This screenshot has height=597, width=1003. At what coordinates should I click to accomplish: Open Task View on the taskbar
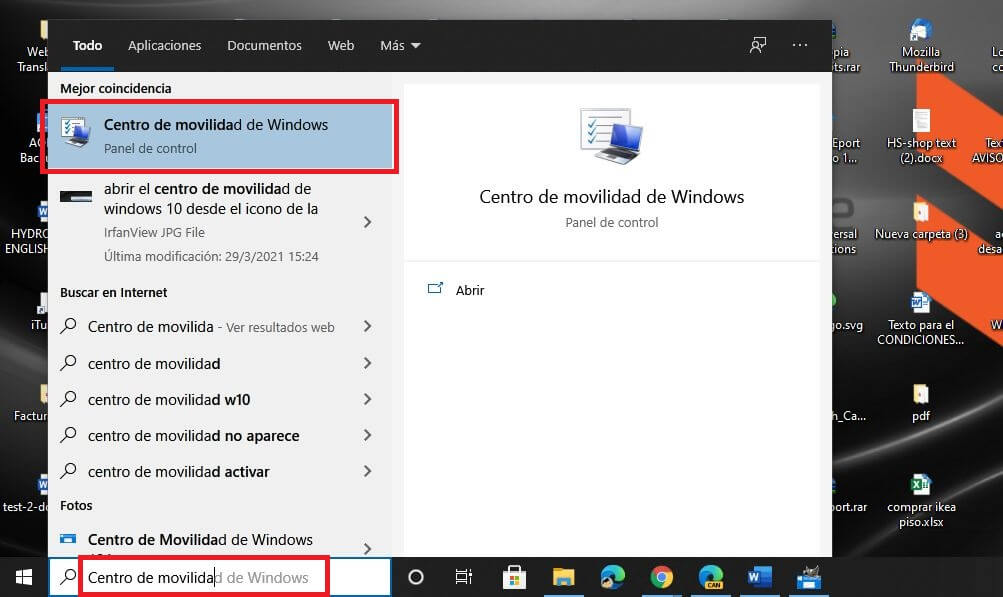tap(464, 577)
